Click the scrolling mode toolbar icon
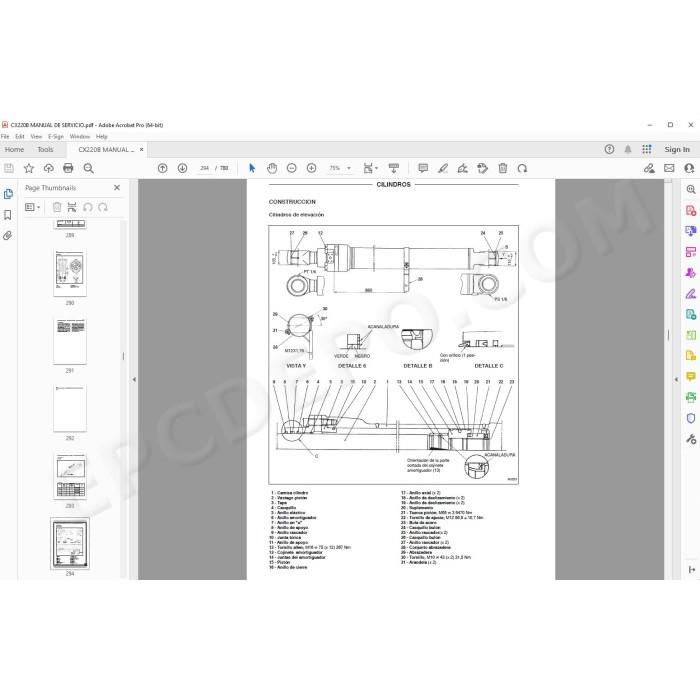The image size is (700, 700). pyautogui.click(x=394, y=168)
